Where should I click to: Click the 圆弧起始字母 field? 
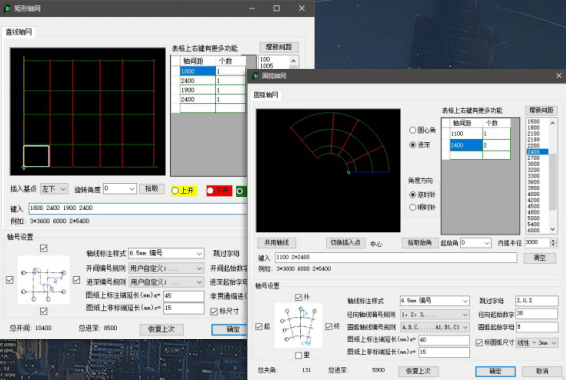536,327
